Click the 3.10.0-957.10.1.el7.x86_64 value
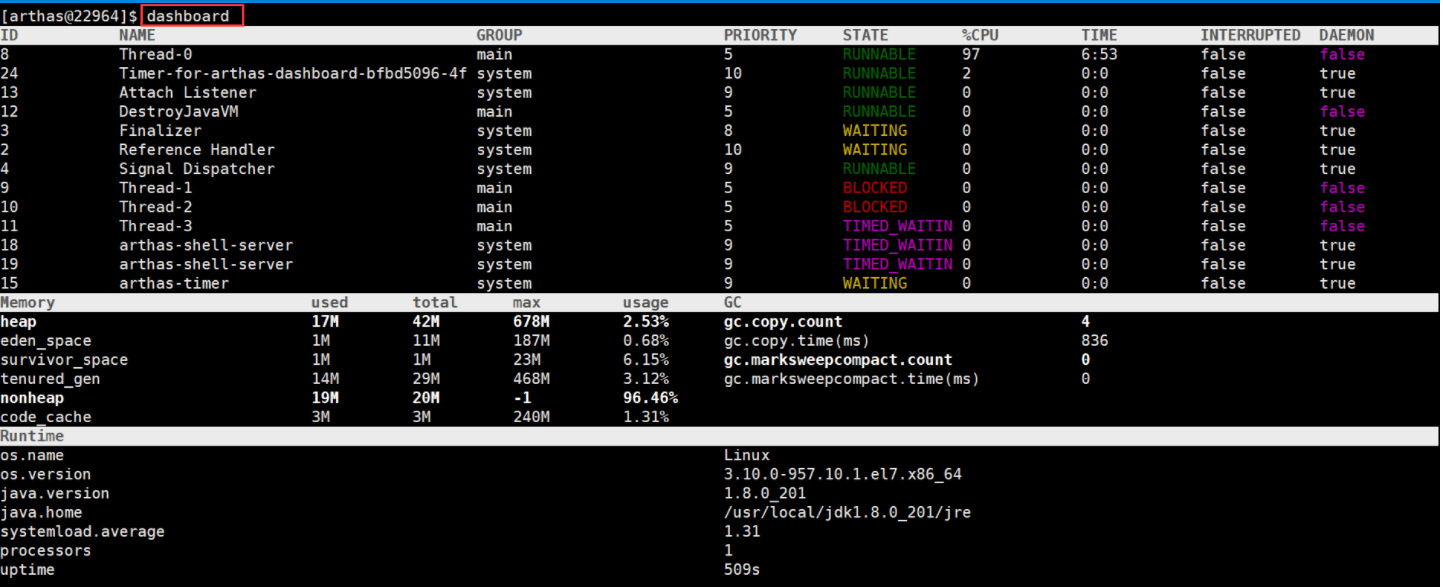The image size is (1443, 587). click(843, 474)
